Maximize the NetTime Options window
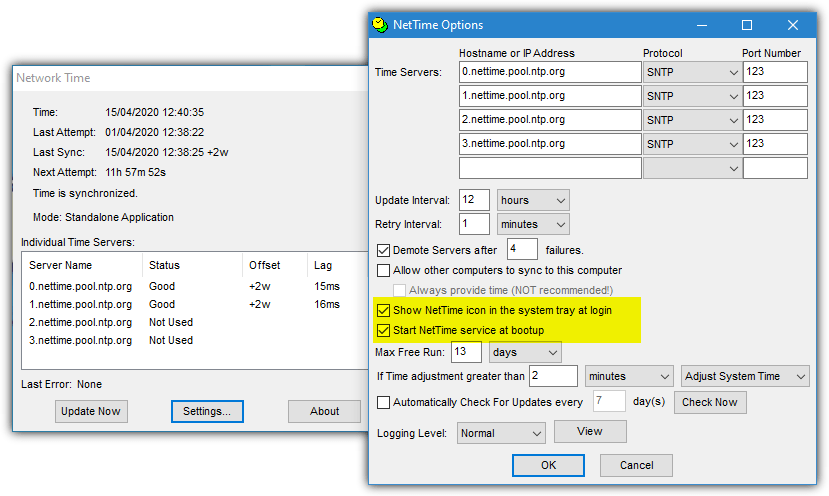The height and width of the screenshot is (496, 829). click(747, 25)
